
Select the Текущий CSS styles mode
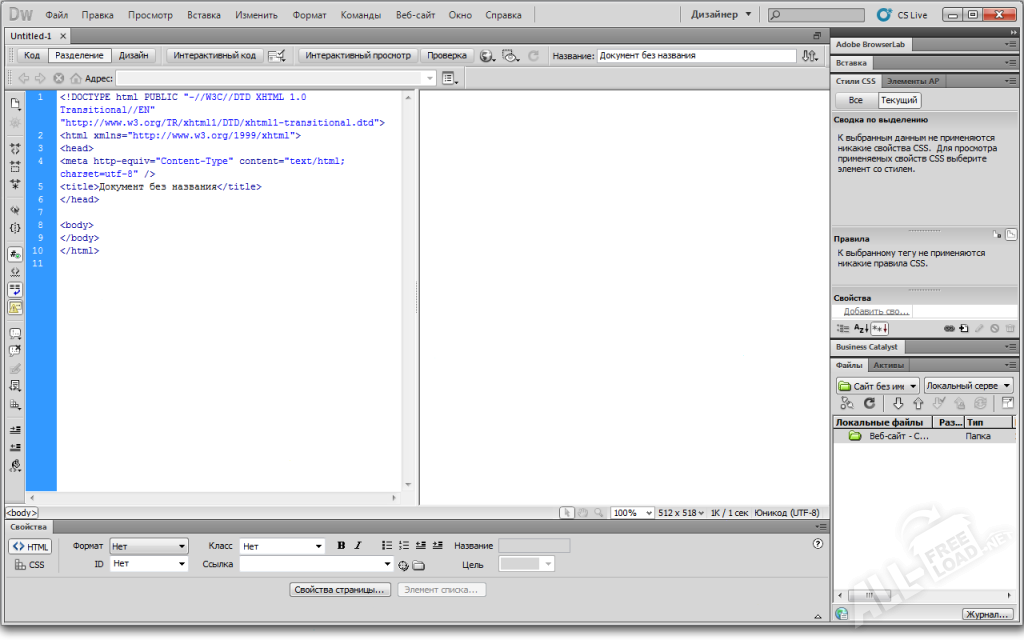pos(899,101)
